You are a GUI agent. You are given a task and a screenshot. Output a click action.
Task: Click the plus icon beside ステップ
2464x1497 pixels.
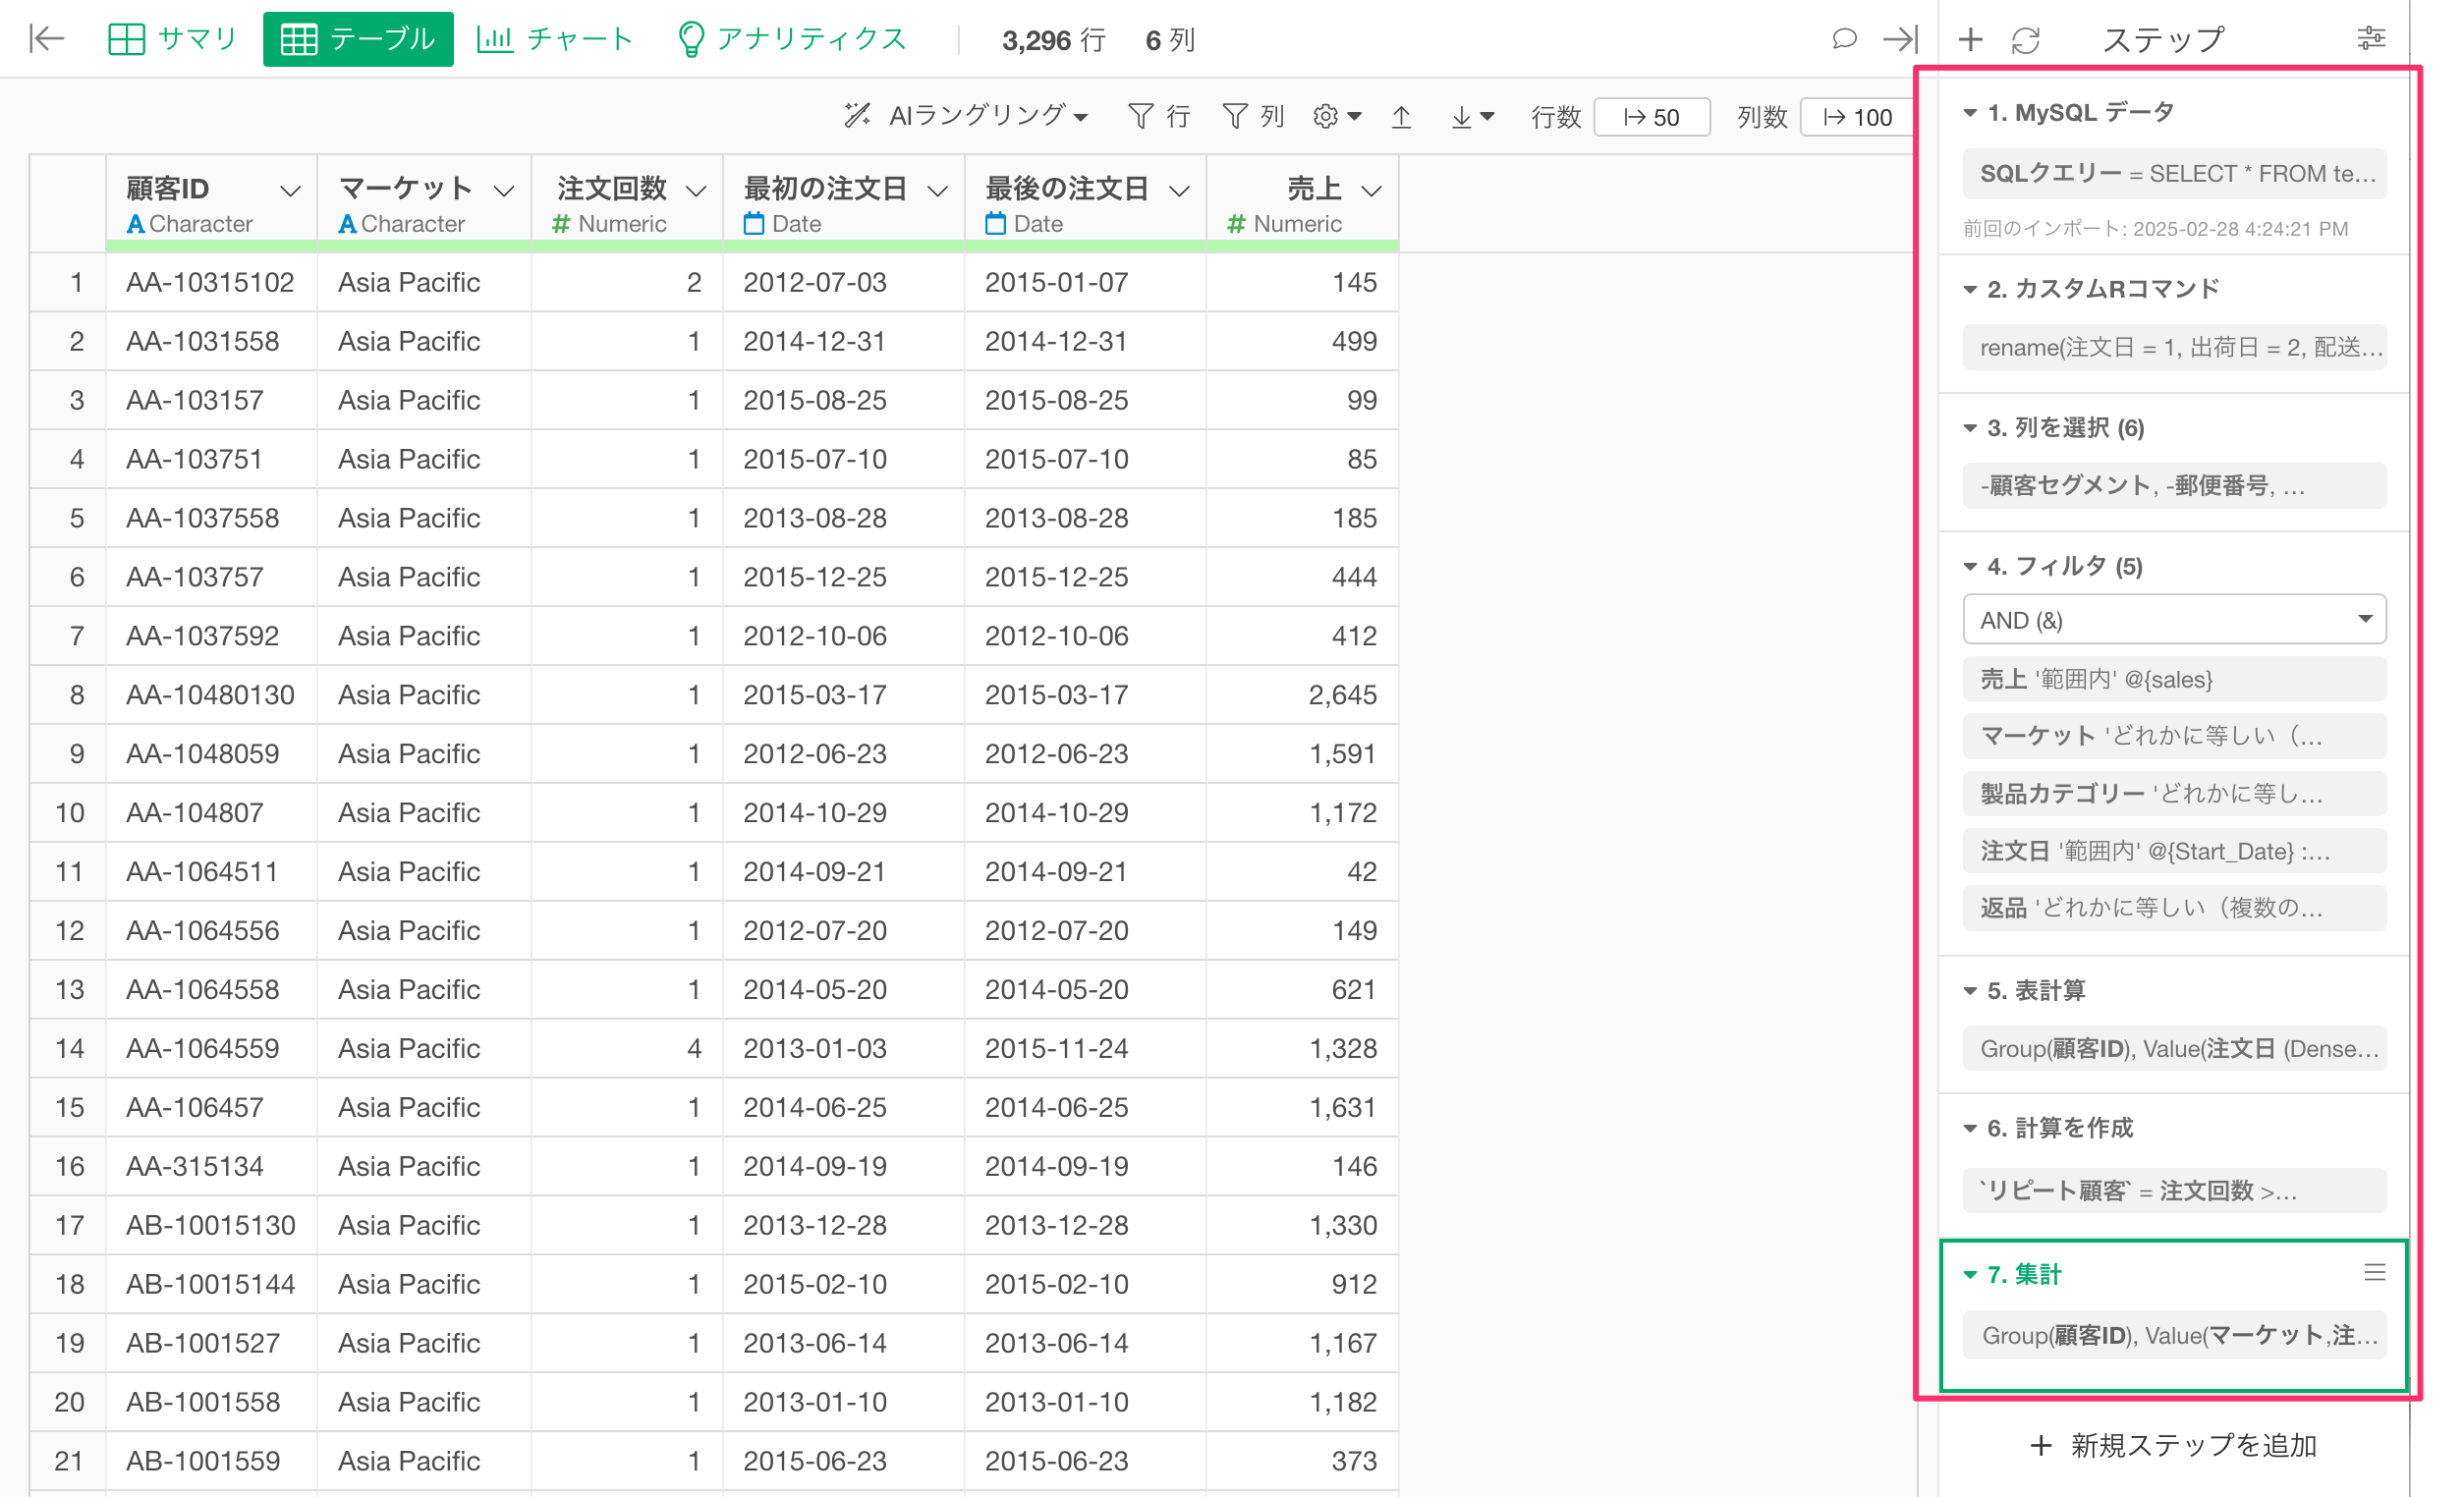click(1970, 39)
